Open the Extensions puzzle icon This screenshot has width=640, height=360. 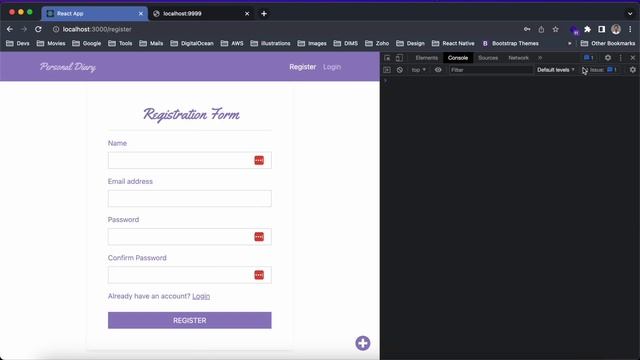click(x=587, y=29)
